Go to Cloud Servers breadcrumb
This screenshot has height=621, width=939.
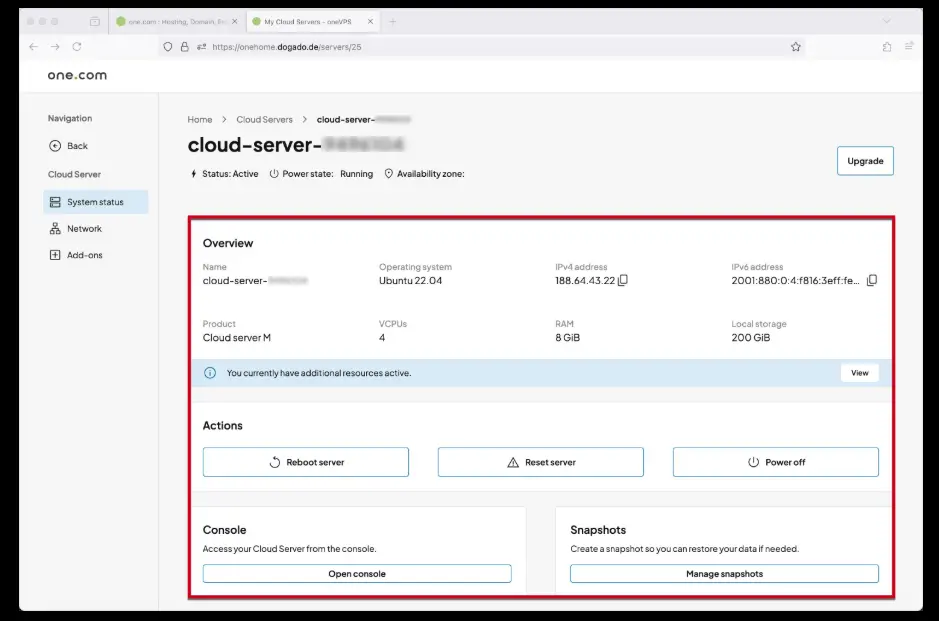click(x=265, y=120)
